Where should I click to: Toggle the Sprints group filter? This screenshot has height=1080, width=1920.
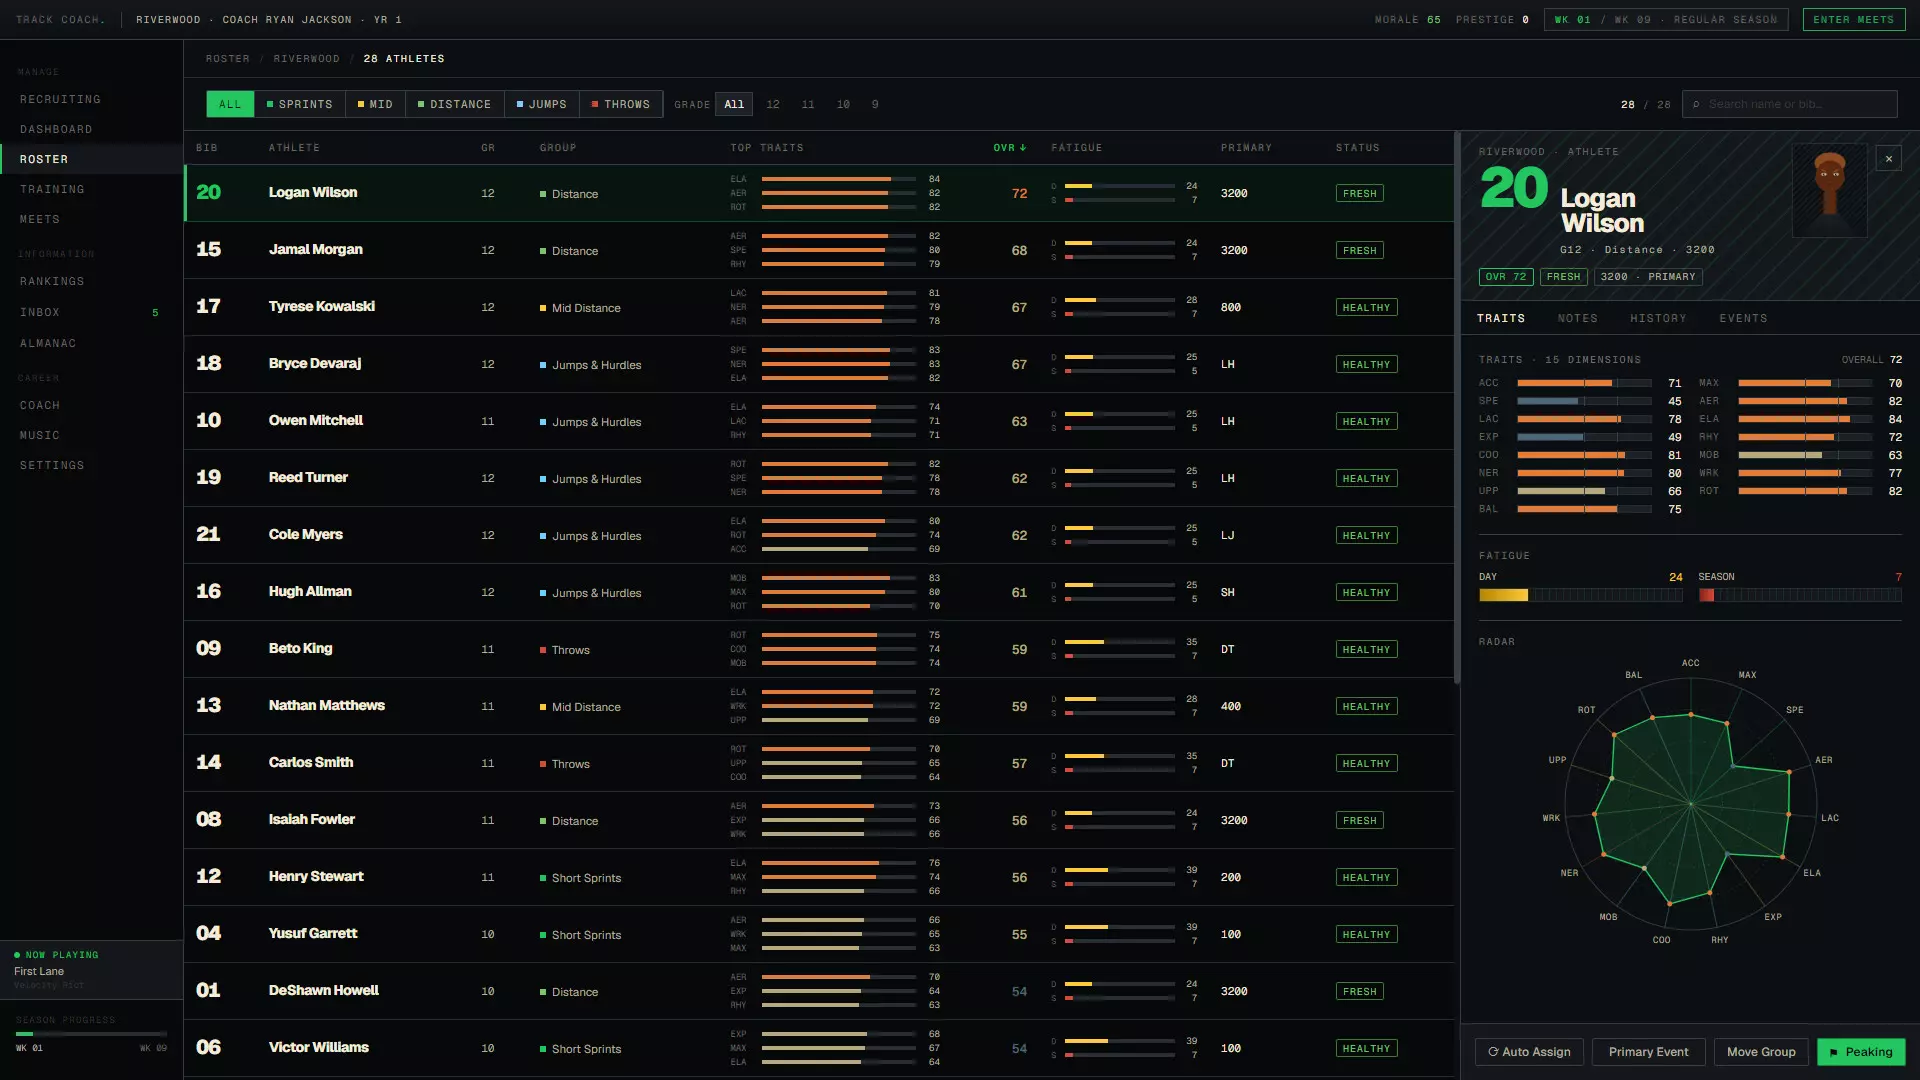click(x=299, y=104)
